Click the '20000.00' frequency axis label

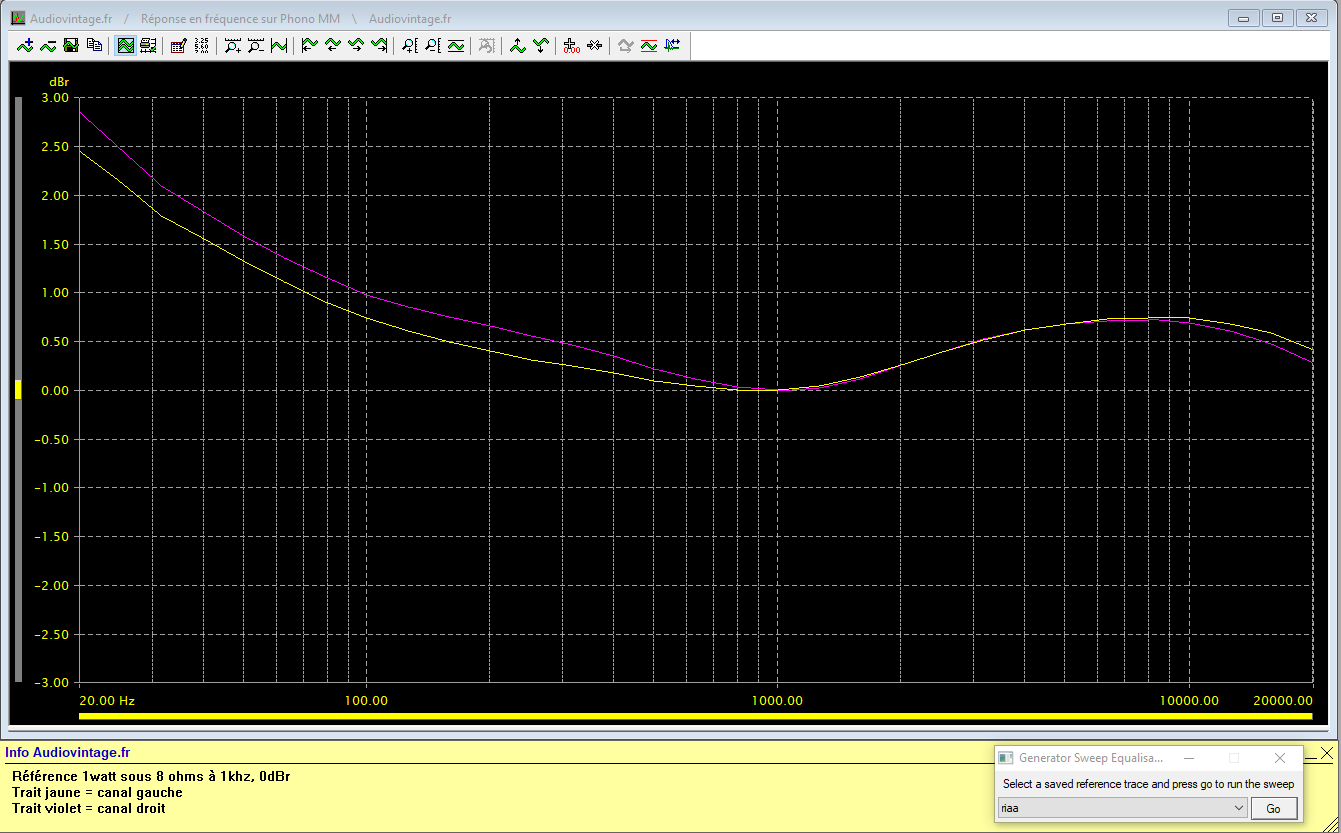pyautogui.click(x=1283, y=700)
